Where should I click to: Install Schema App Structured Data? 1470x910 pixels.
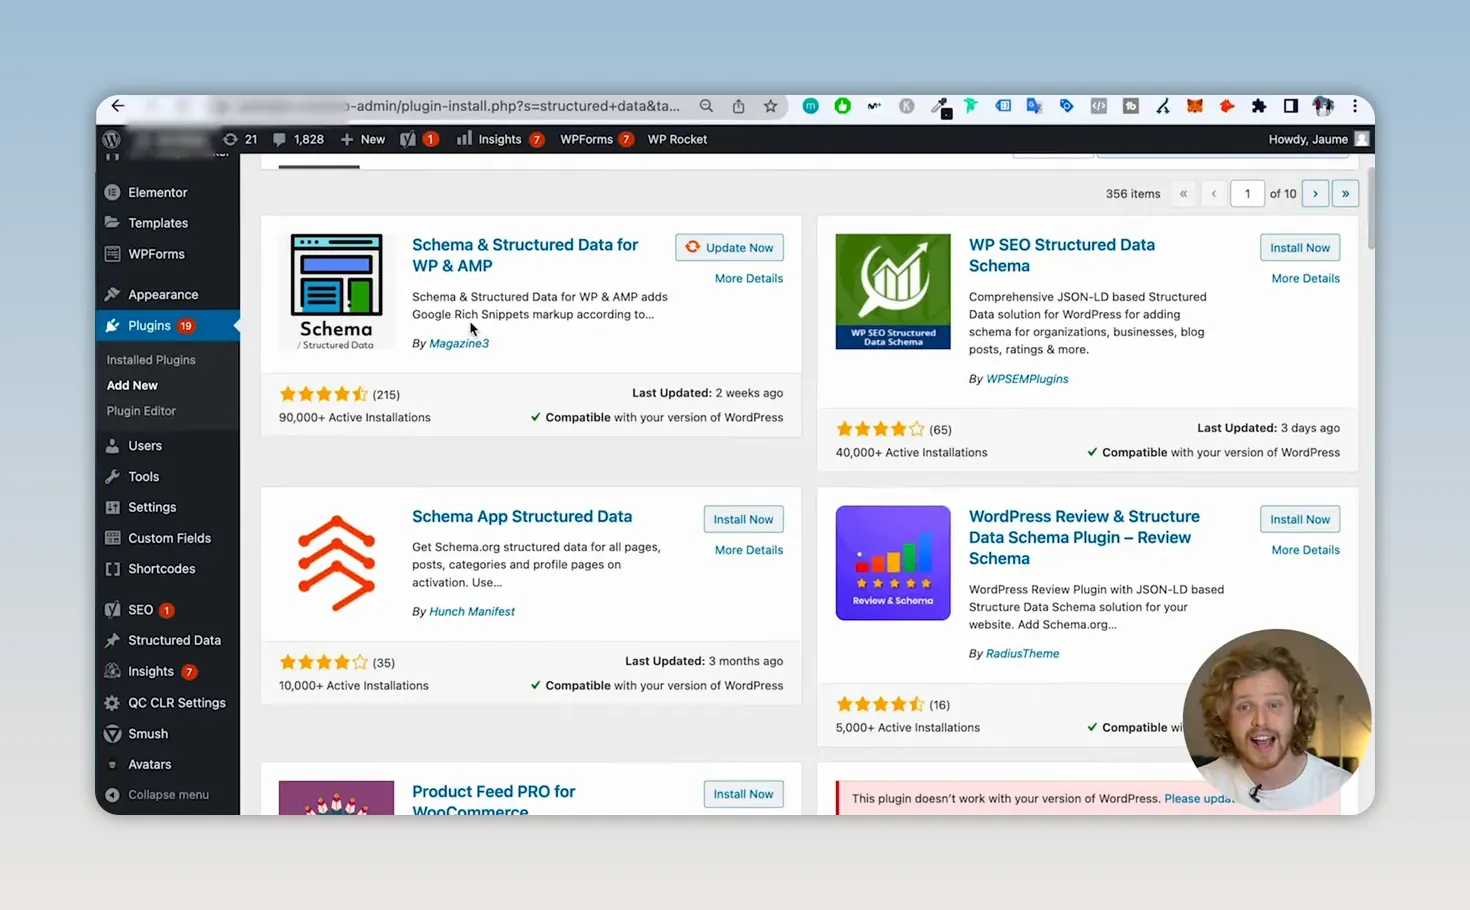743,520
